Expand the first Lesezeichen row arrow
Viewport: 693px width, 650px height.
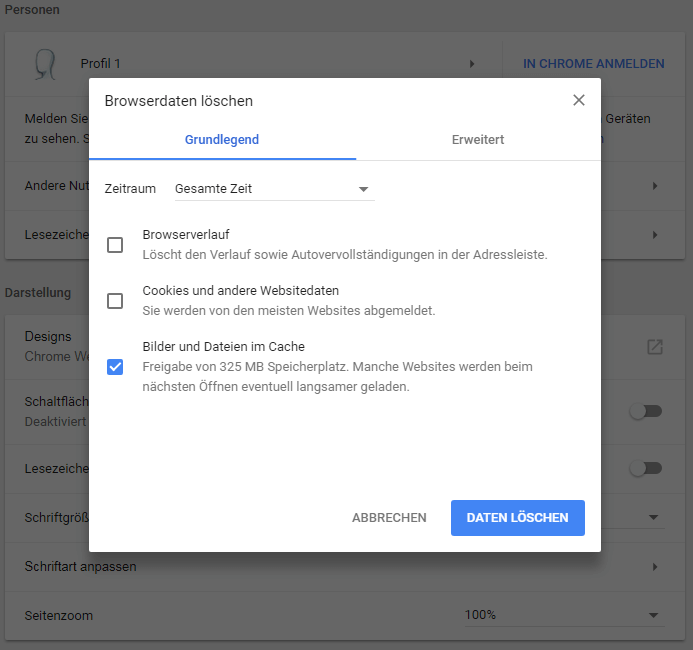pyautogui.click(x=655, y=235)
